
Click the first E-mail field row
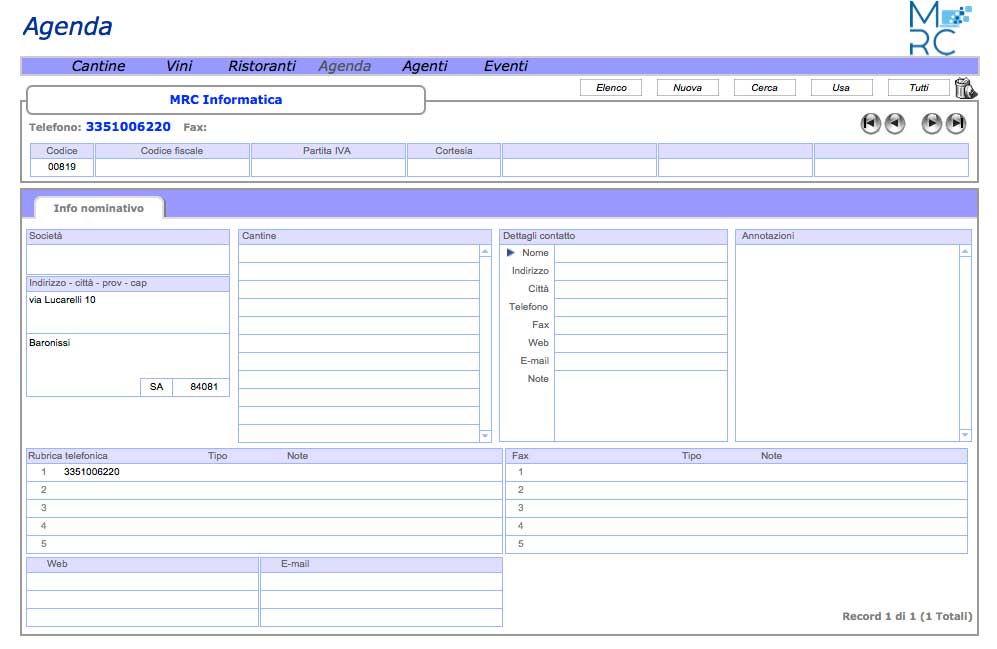(x=382, y=582)
